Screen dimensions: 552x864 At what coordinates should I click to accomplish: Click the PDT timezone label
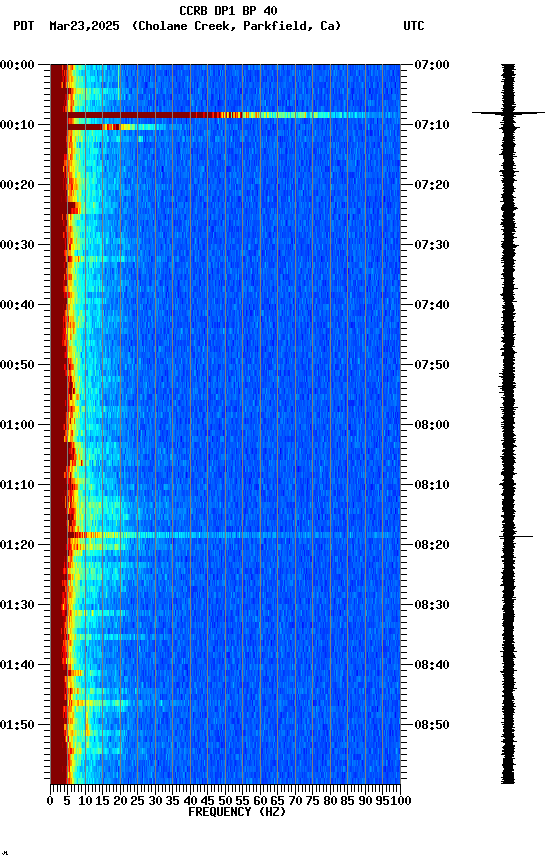pyautogui.click(x=24, y=26)
